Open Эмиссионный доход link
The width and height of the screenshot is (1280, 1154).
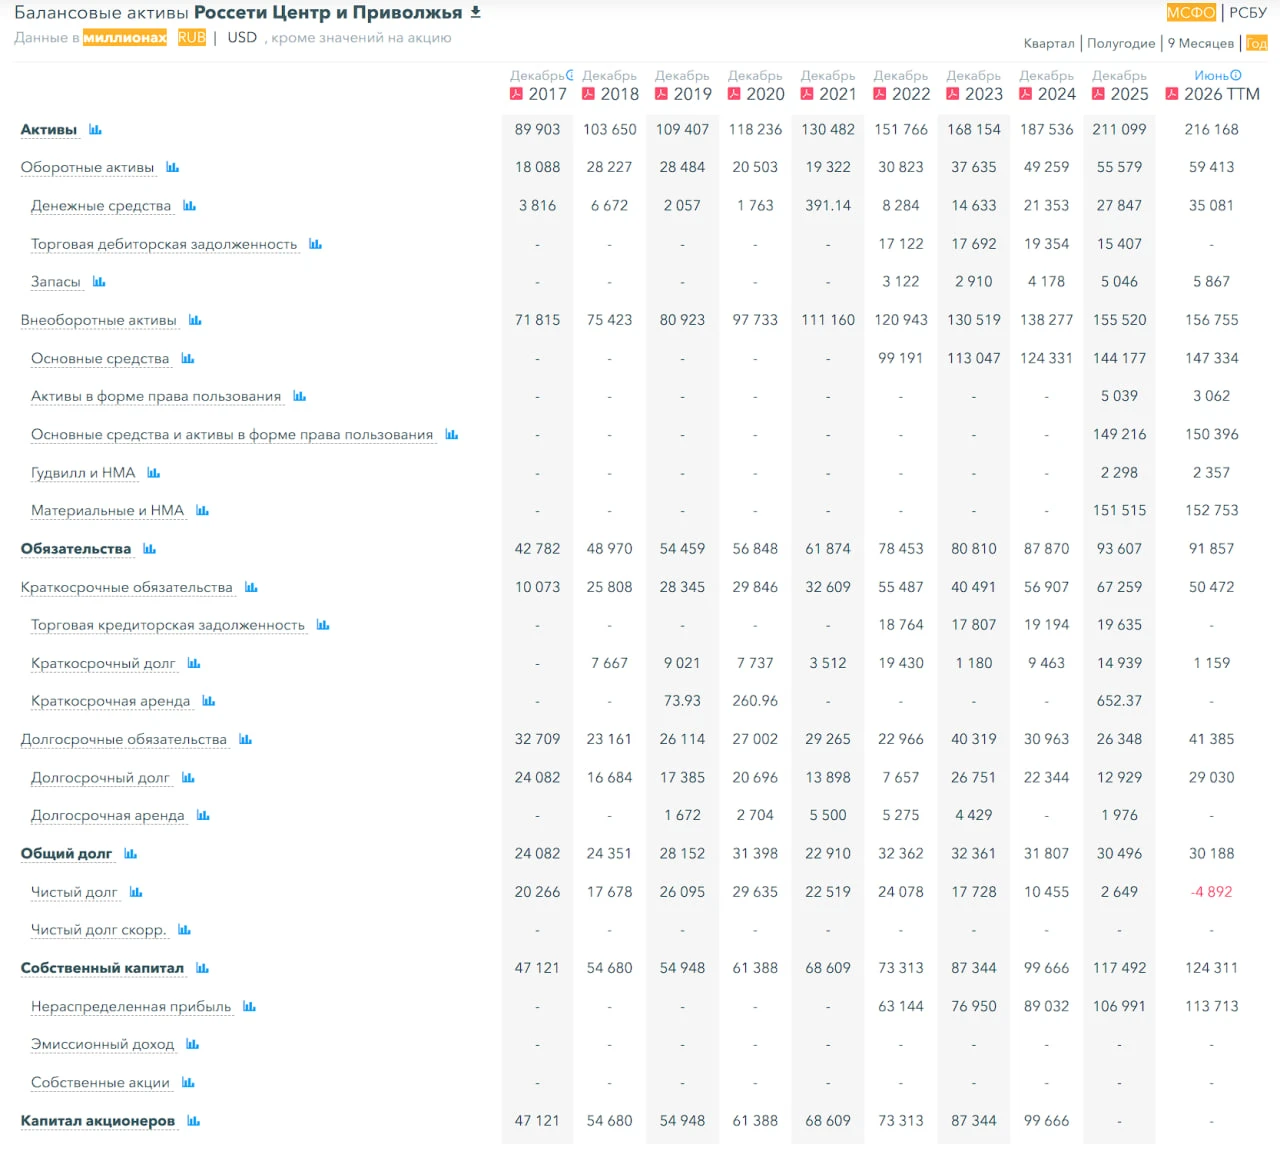[103, 1045]
